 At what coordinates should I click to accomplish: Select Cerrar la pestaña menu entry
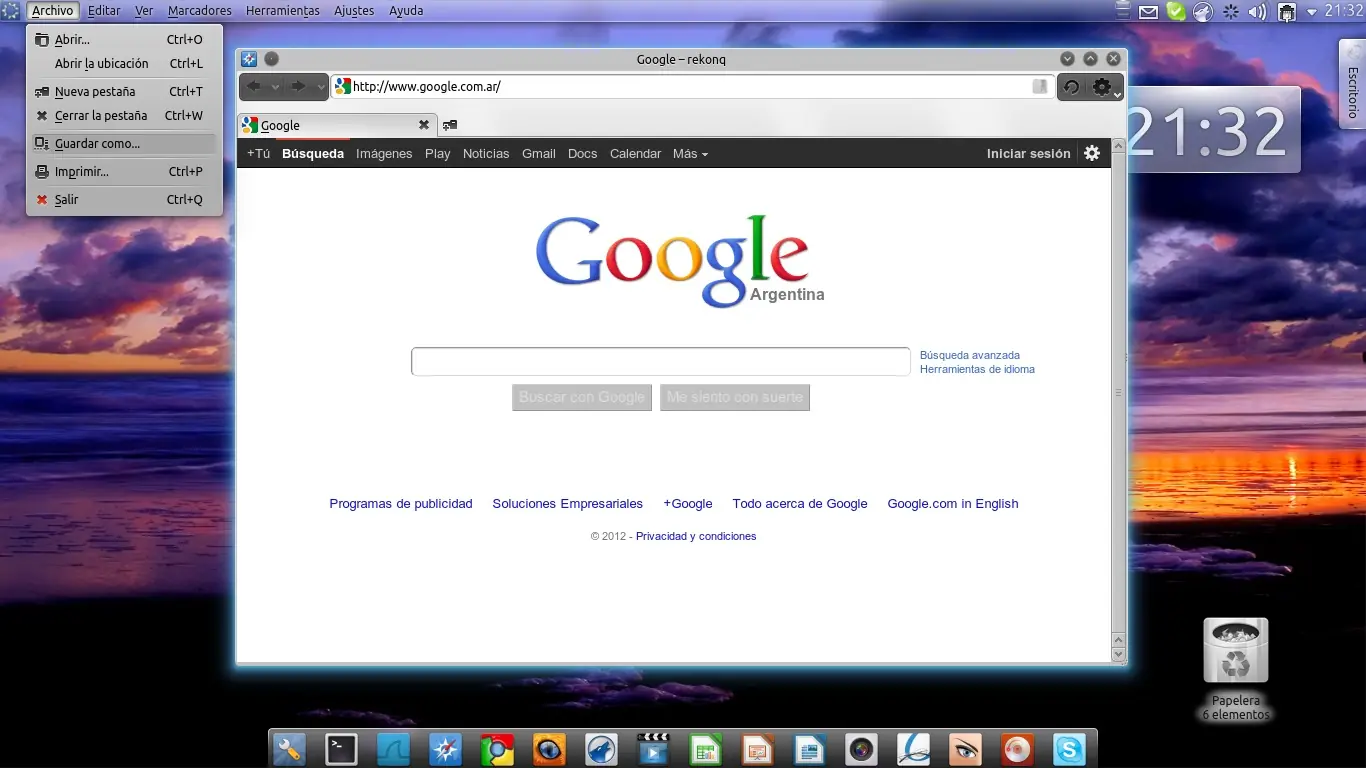tap(124, 116)
